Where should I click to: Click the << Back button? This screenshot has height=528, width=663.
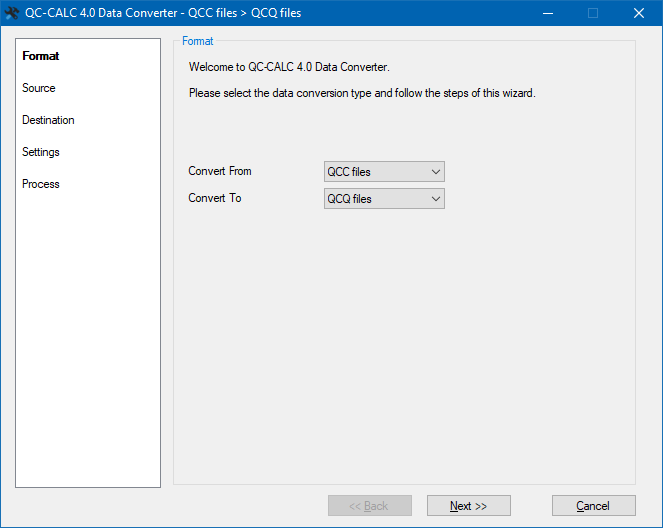pyautogui.click(x=369, y=506)
